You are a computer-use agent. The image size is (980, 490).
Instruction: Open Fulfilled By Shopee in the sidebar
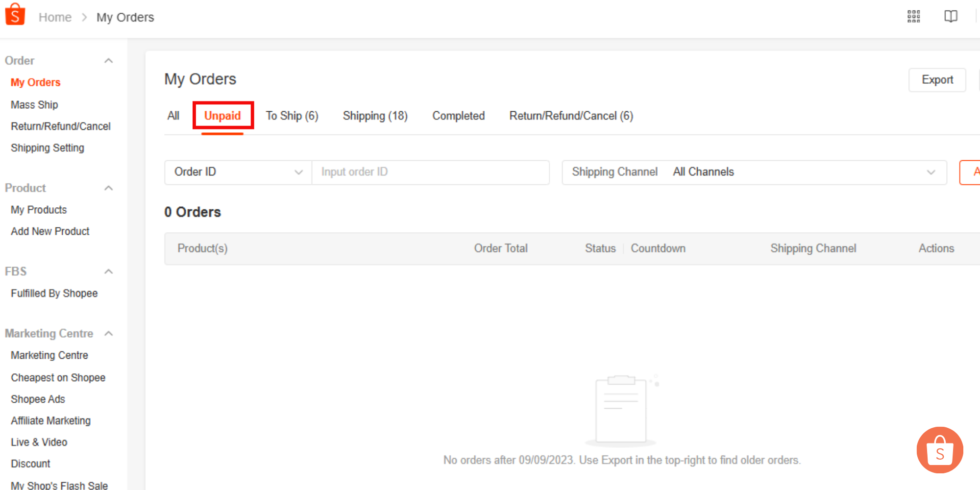(54, 293)
